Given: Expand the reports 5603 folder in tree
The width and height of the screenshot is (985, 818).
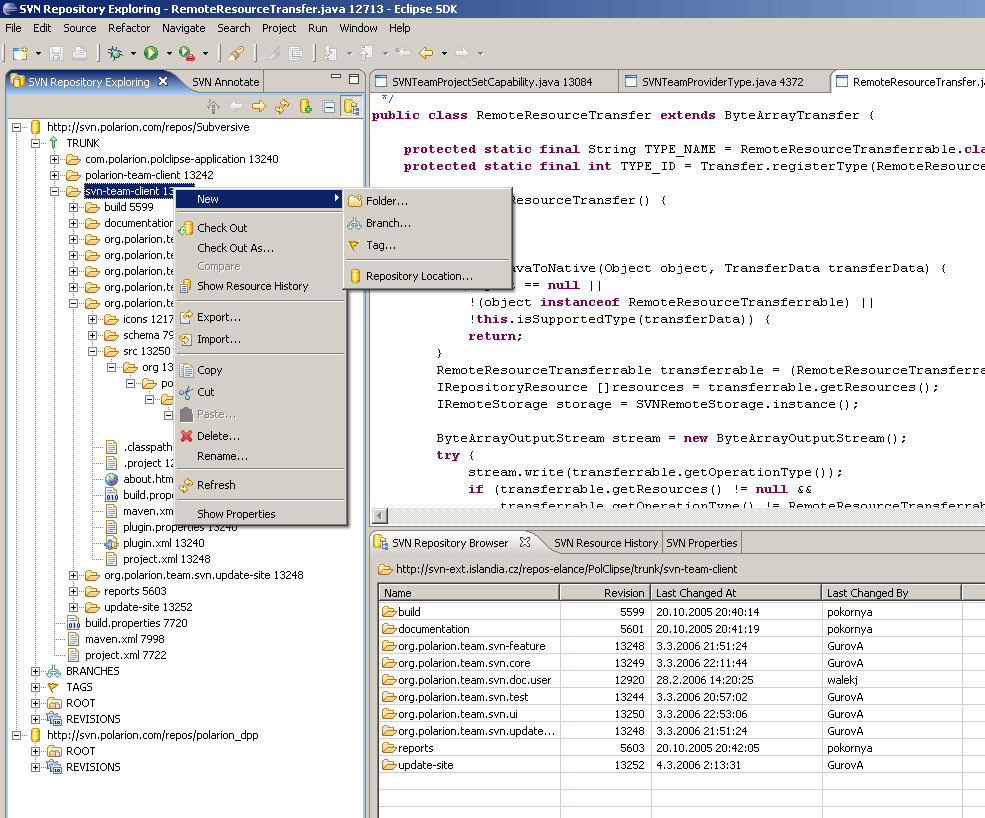Looking at the screenshot, I should [74, 591].
